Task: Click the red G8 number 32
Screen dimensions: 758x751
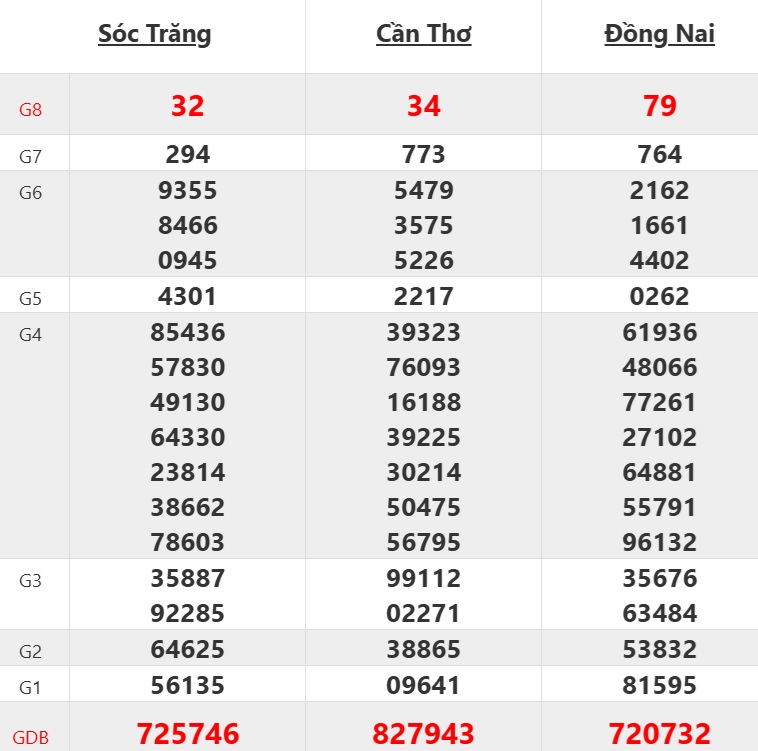Action: [188, 106]
